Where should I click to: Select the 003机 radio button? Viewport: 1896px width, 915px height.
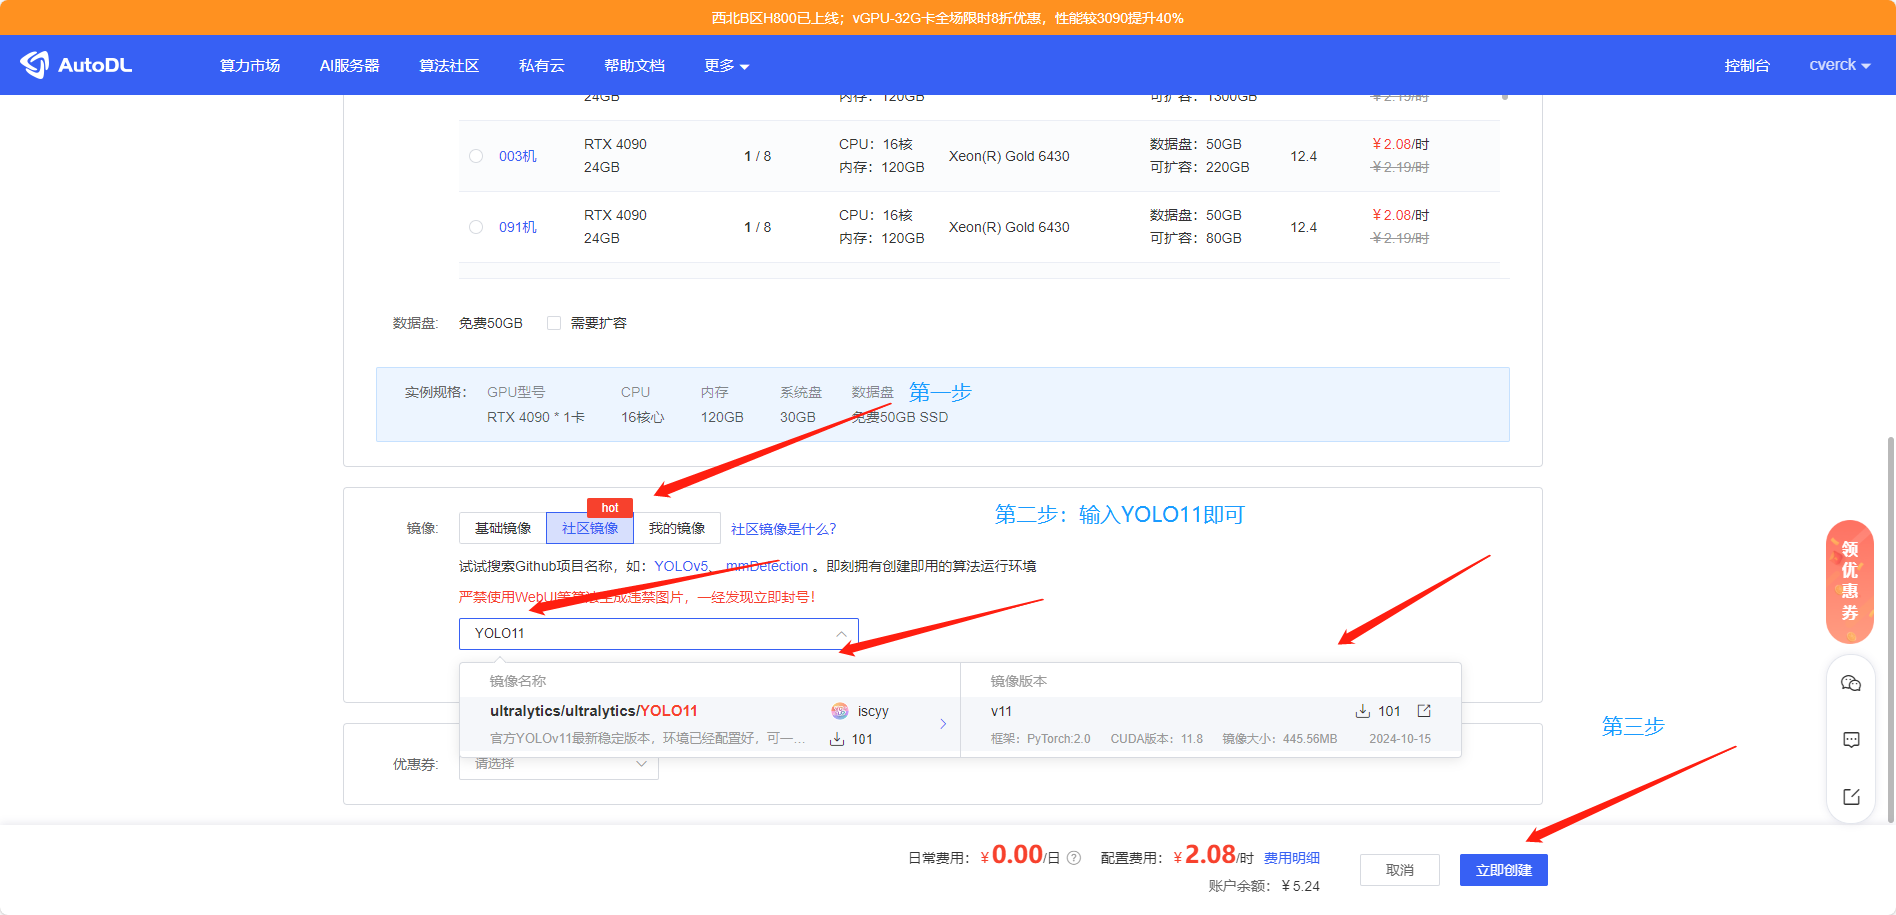[476, 156]
